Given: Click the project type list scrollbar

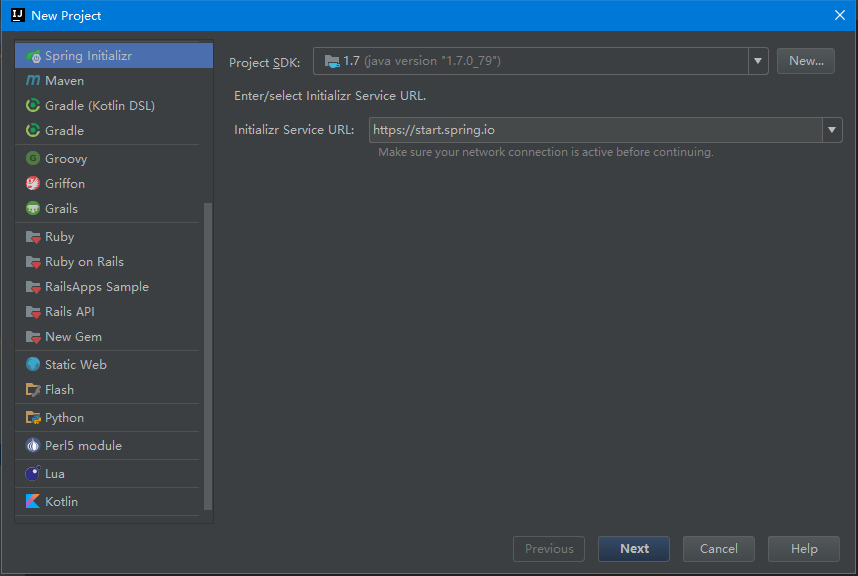Looking at the screenshot, I should pyautogui.click(x=208, y=356).
